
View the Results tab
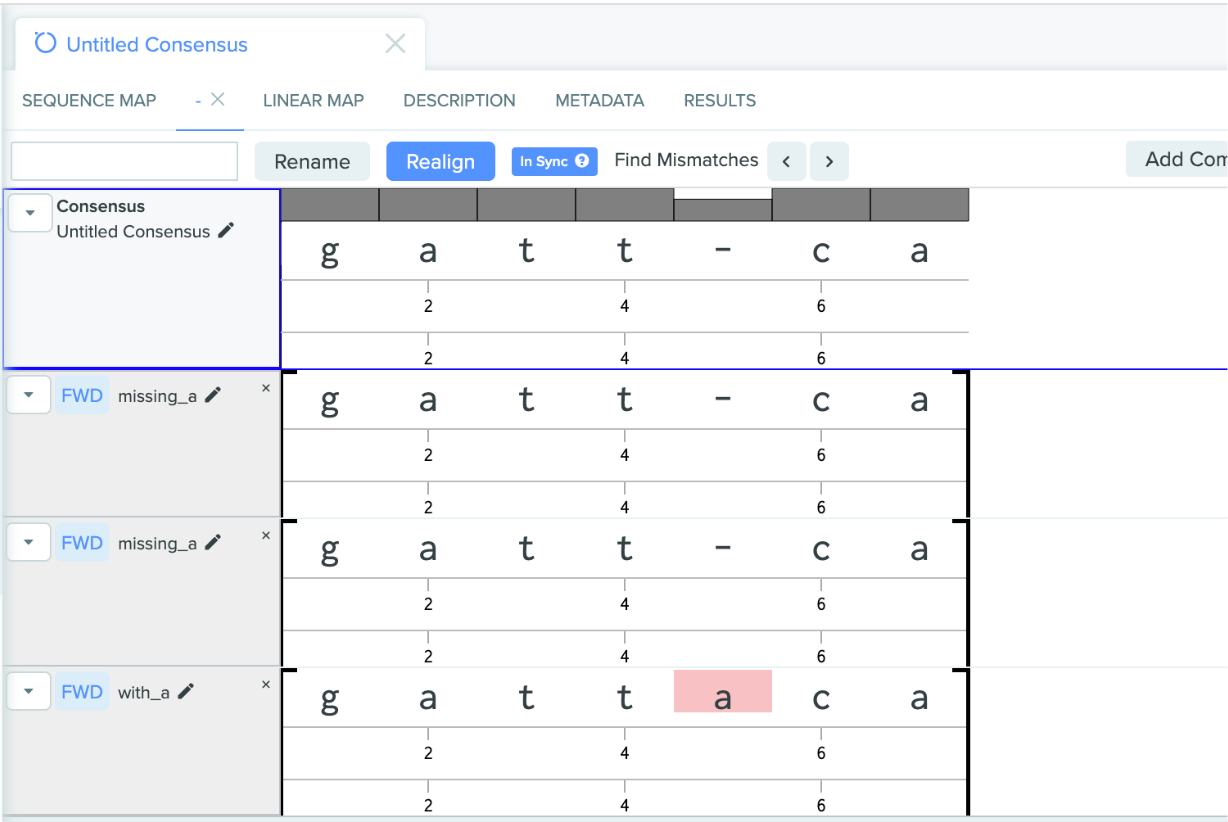[x=719, y=100]
